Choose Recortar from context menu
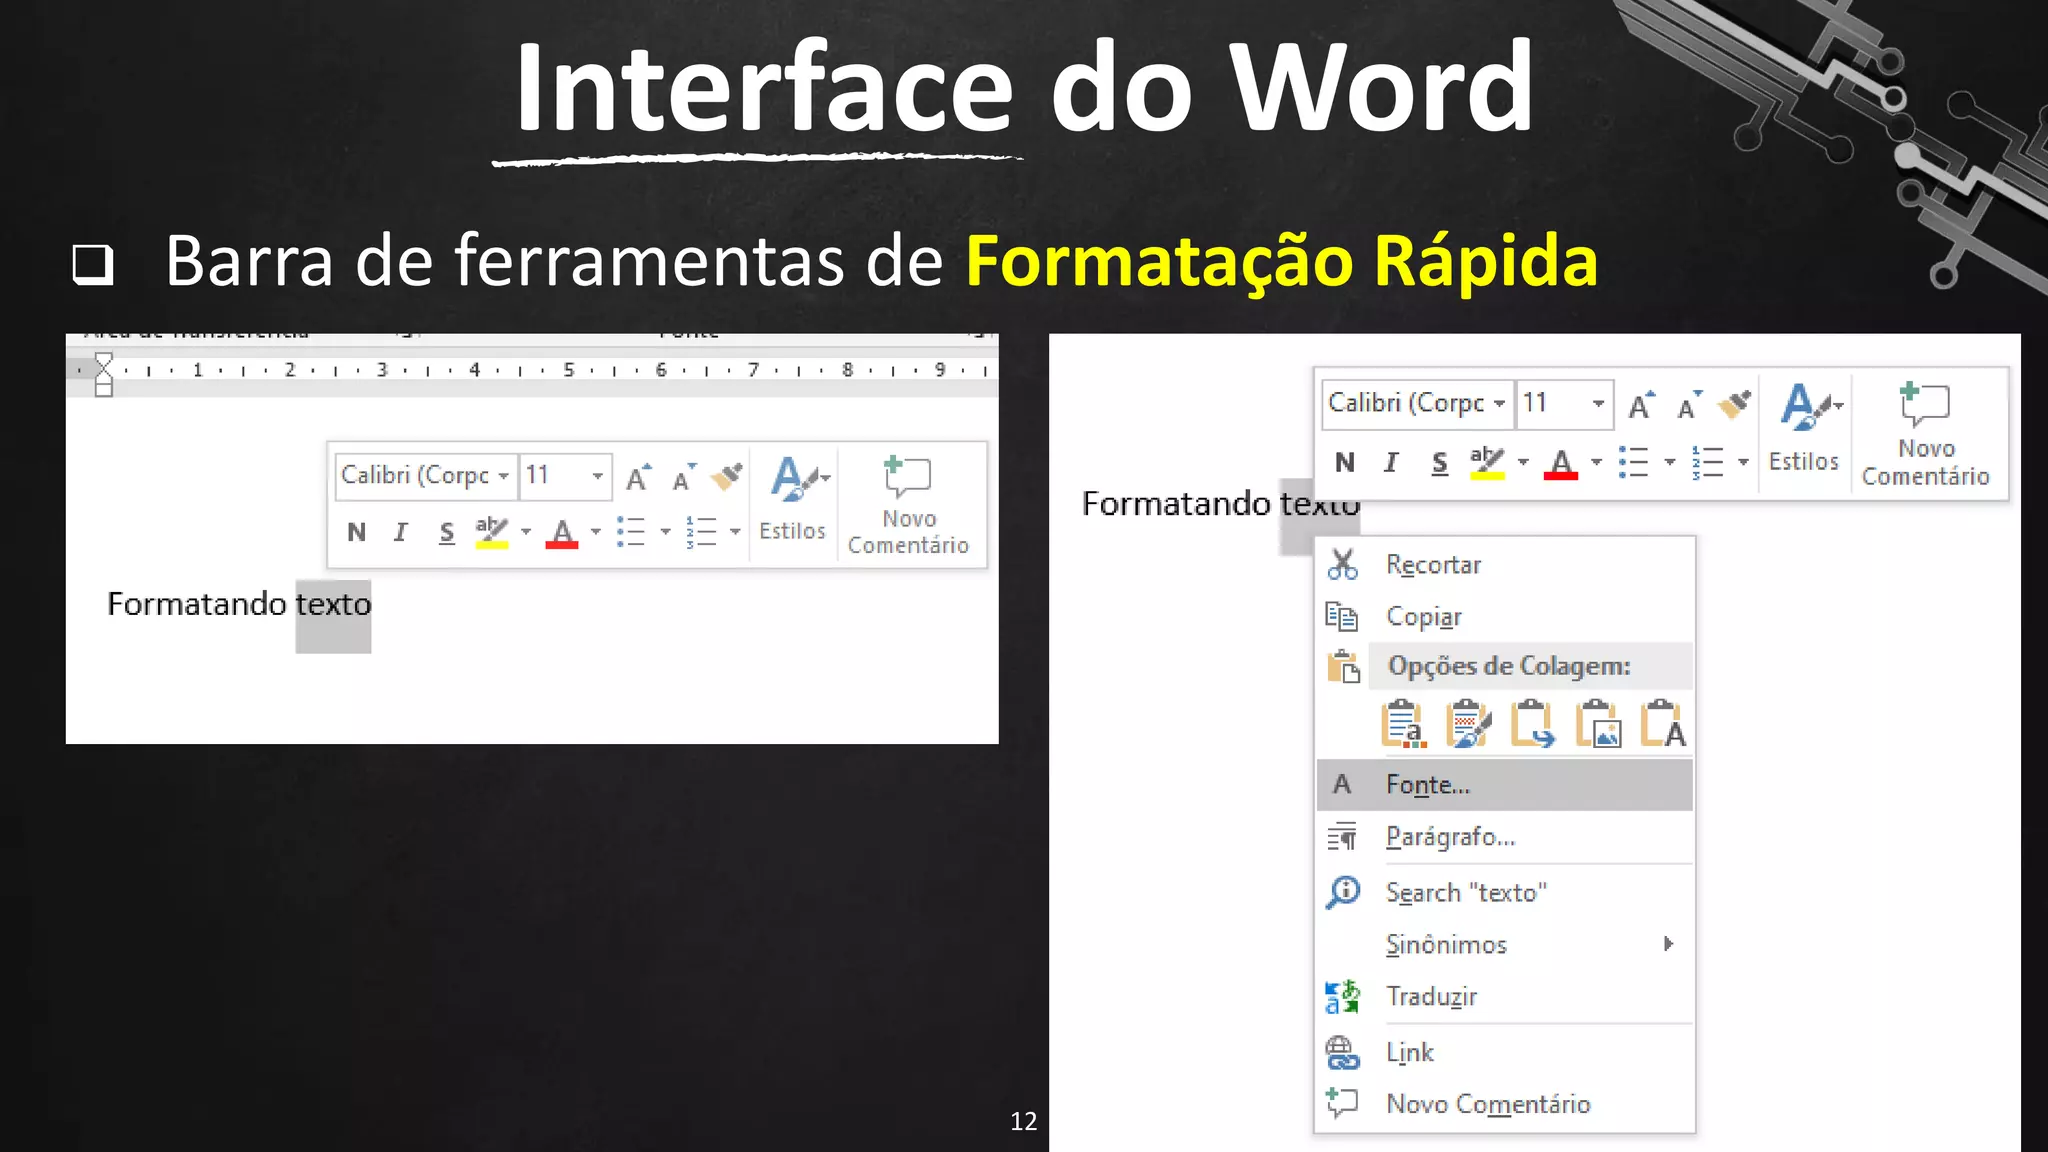This screenshot has width=2048, height=1152. click(x=1505, y=565)
